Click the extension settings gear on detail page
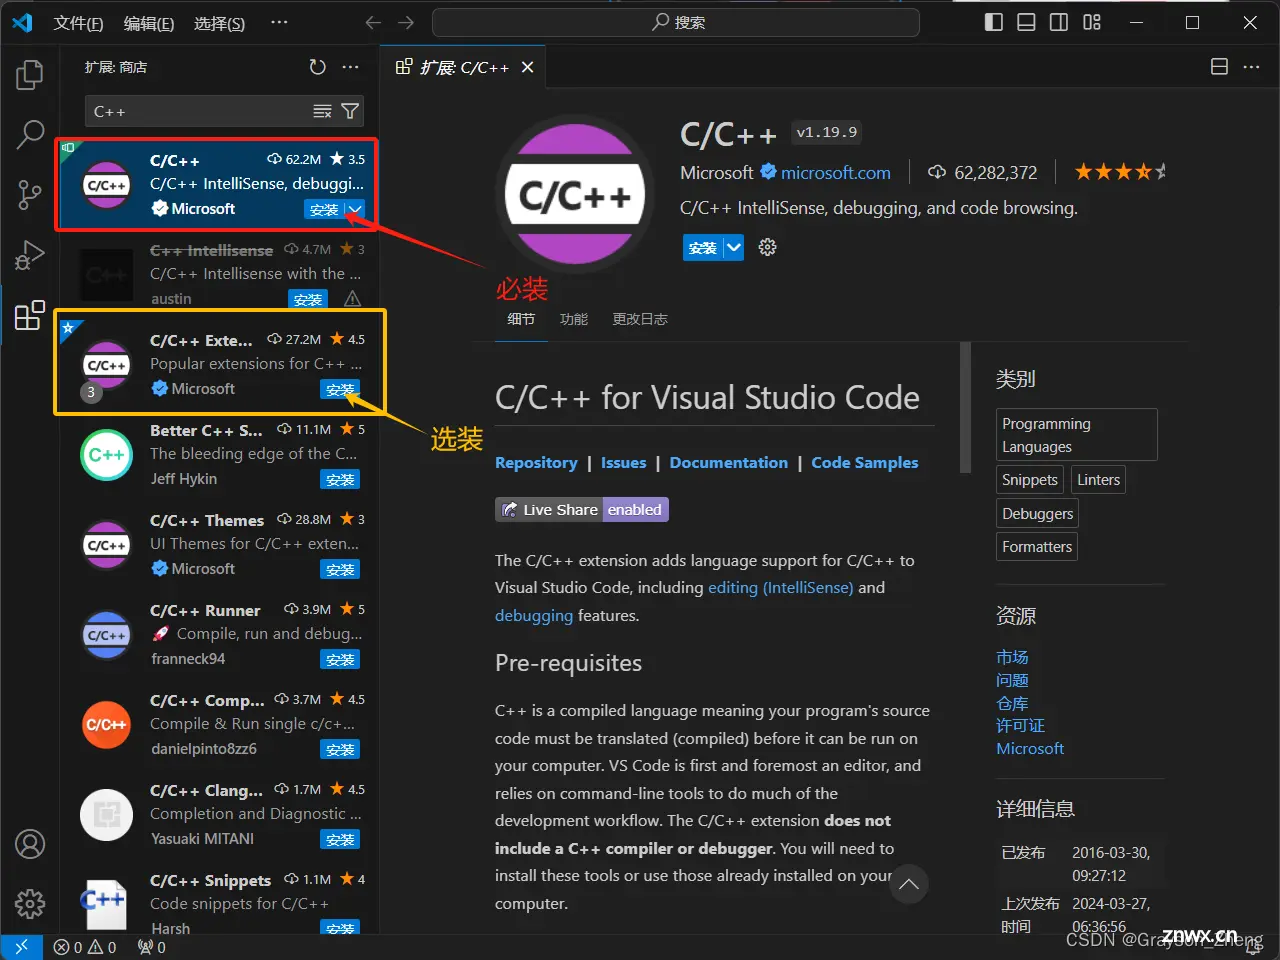This screenshot has width=1280, height=960. coord(768,247)
